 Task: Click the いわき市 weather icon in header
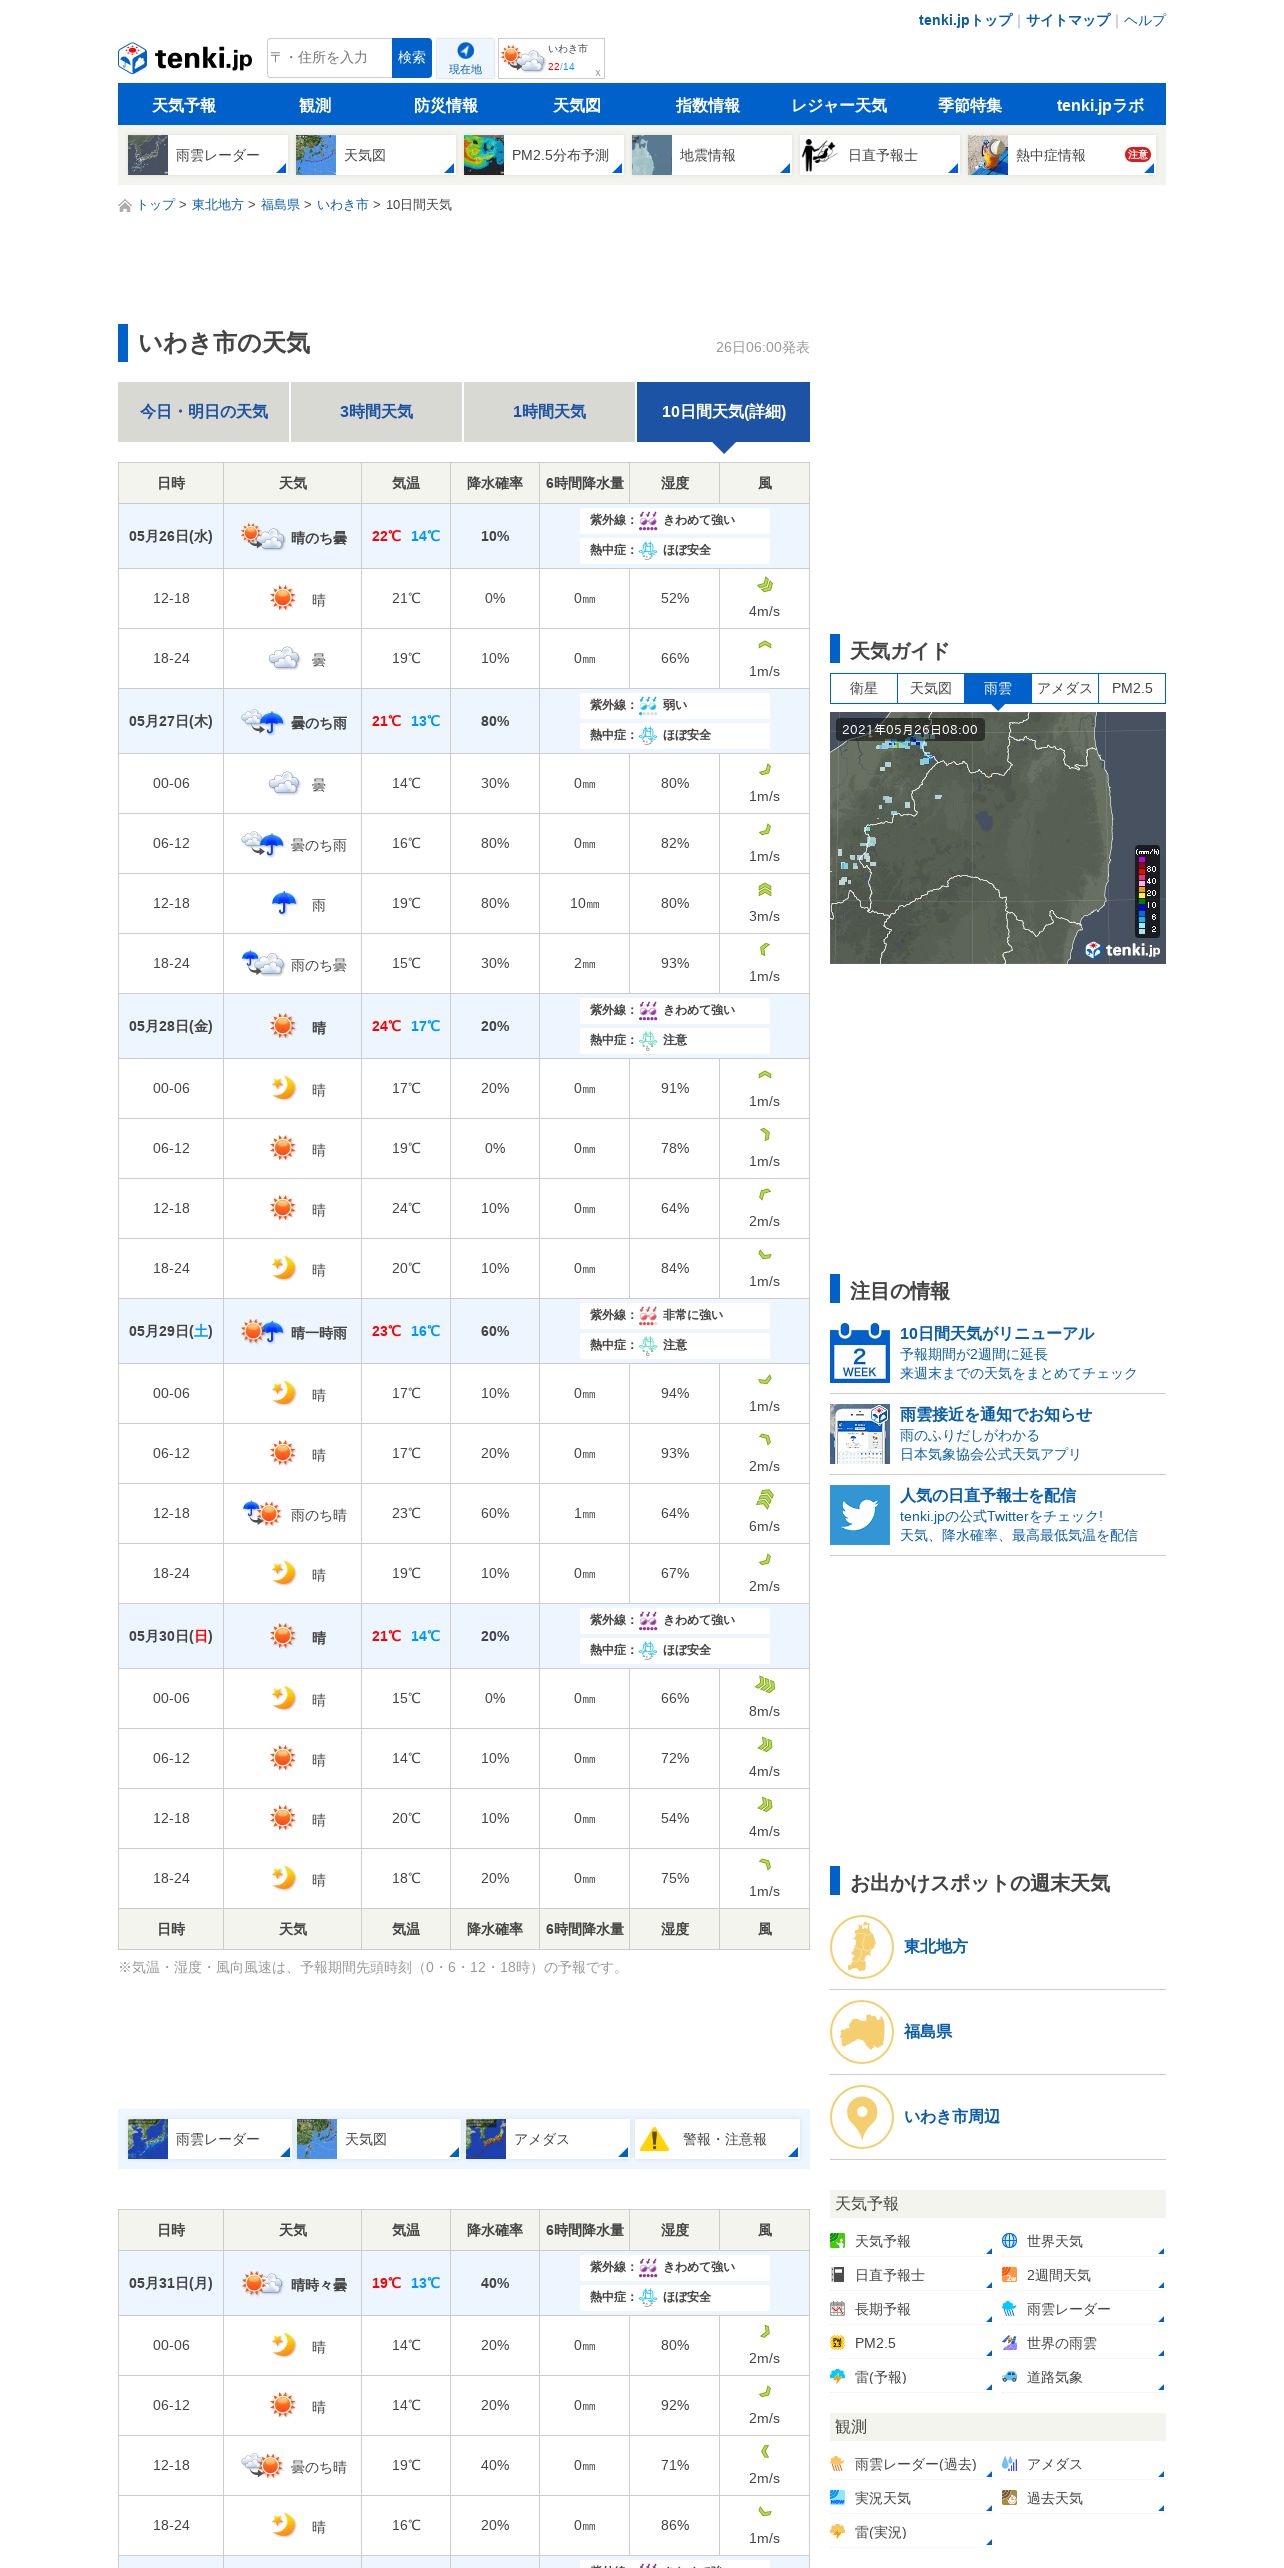tap(522, 58)
